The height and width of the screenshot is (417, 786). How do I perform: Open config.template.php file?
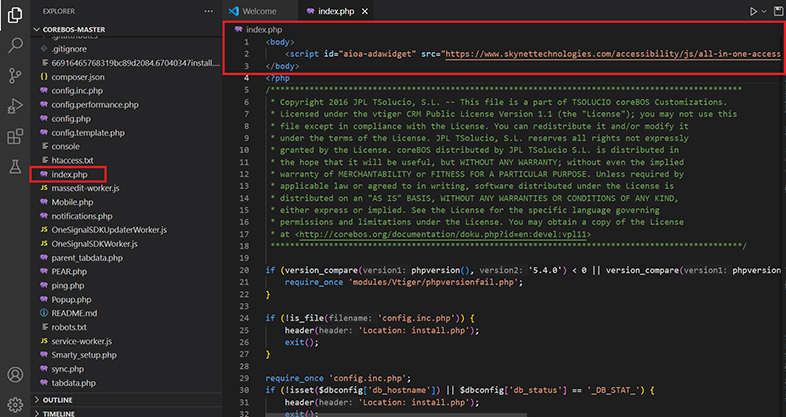pos(88,133)
